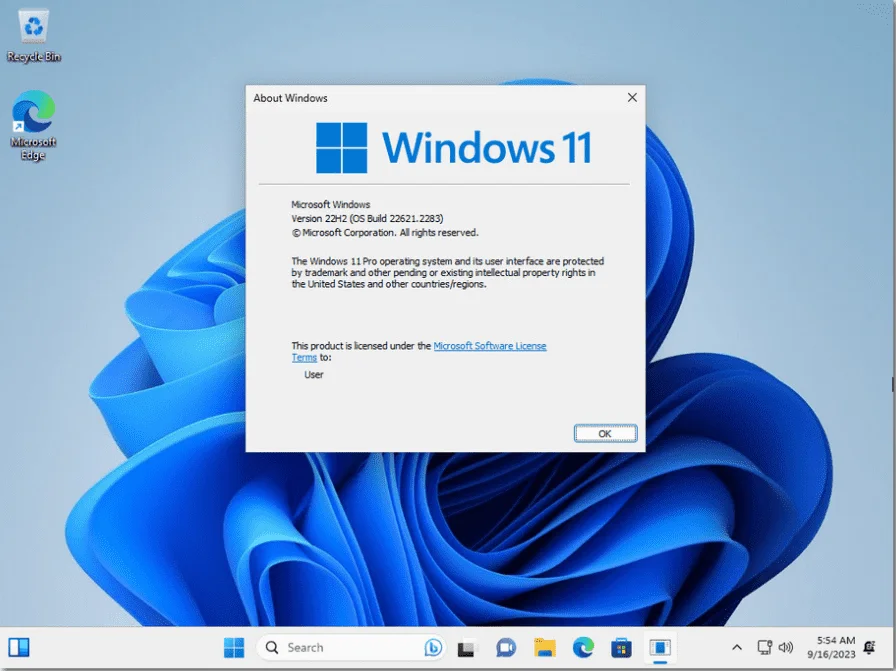Open the Start menu

pyautogui.click(x=234, y=648)
